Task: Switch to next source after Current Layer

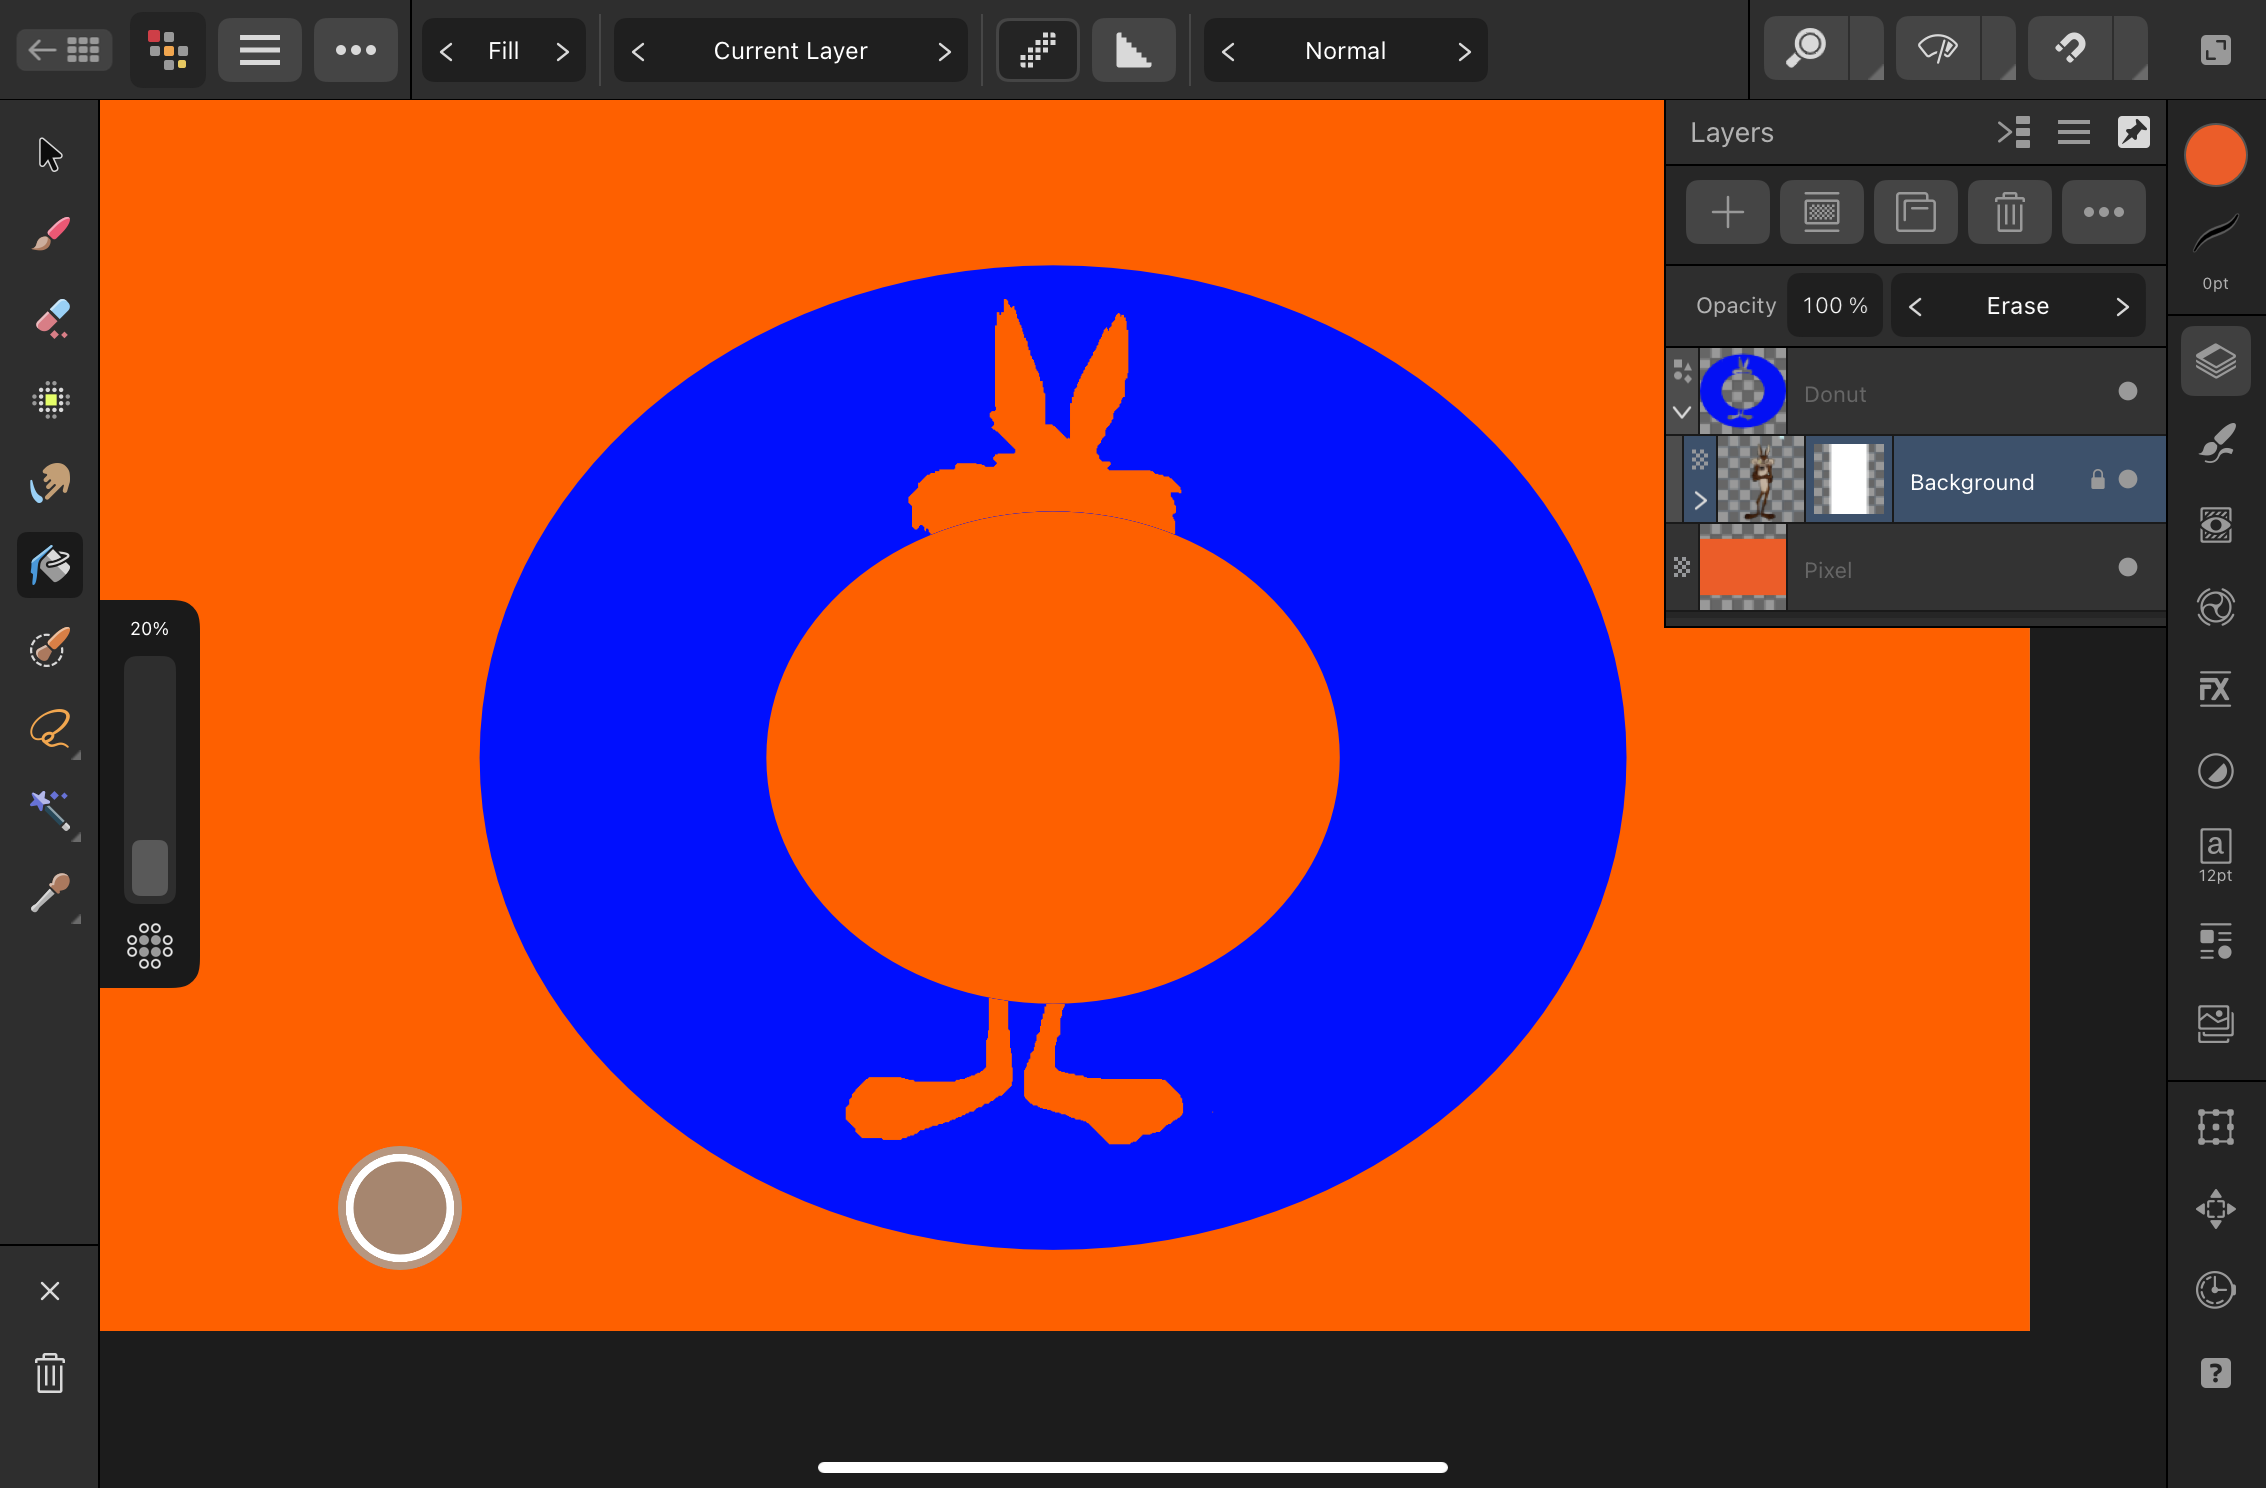Action: point(944,51)
